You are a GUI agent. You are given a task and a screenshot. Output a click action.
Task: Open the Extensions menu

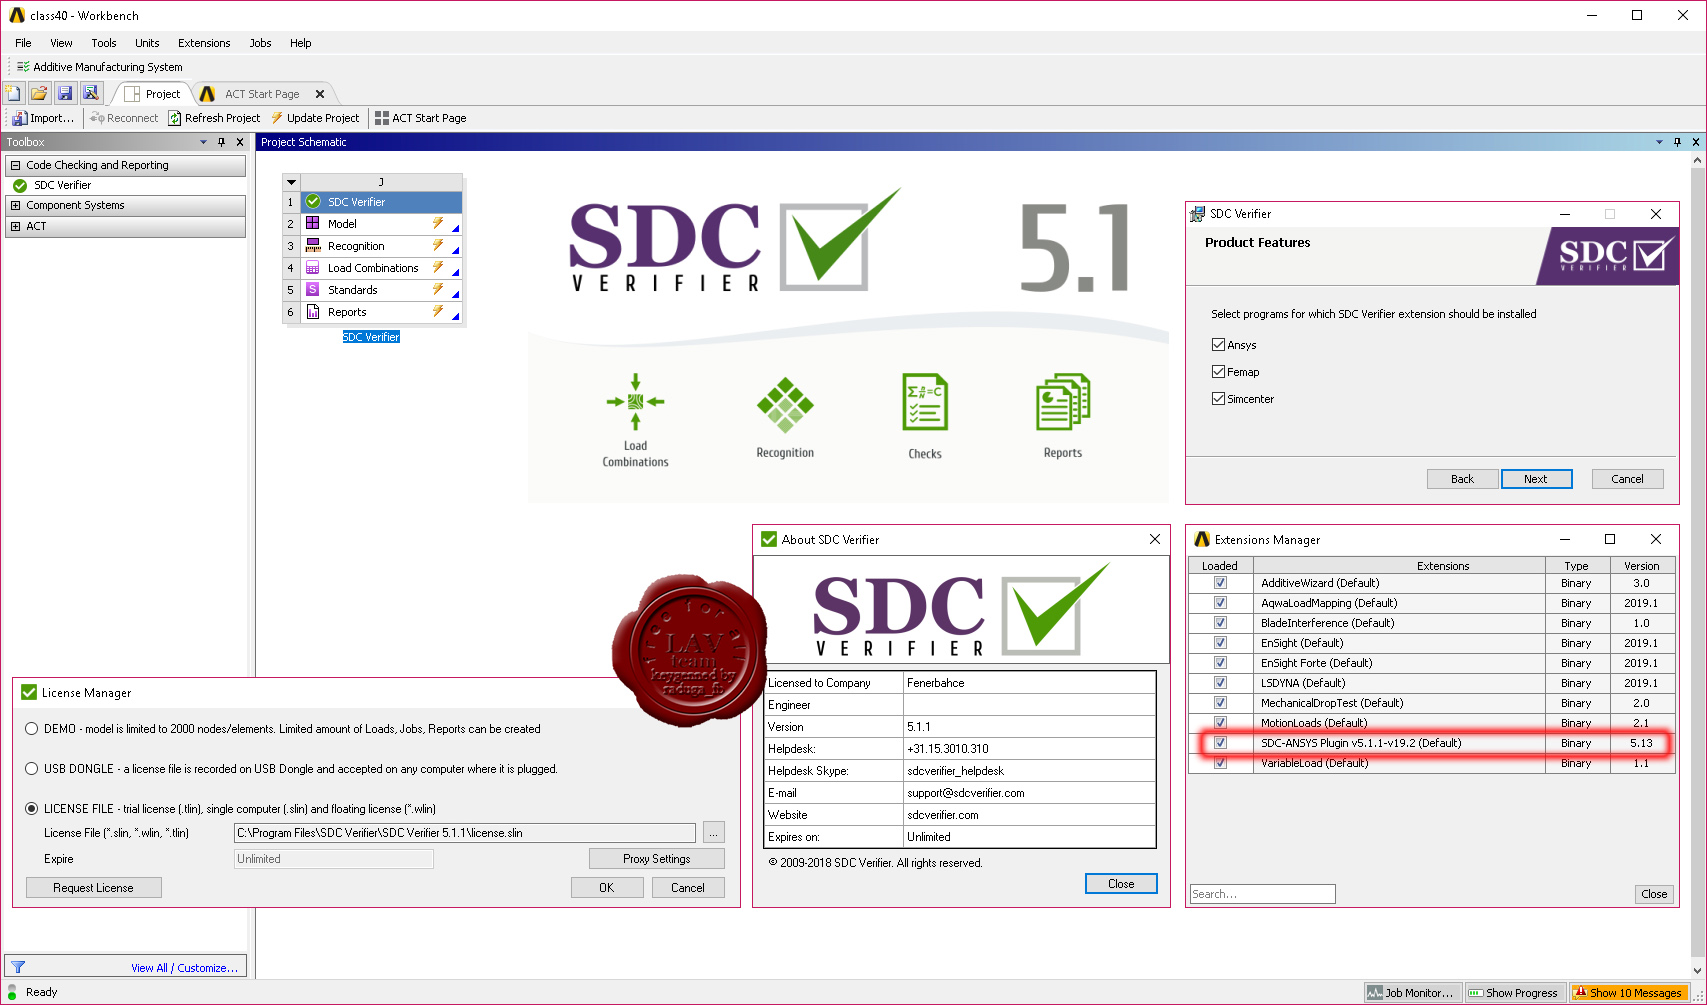(x=204, y=43)
